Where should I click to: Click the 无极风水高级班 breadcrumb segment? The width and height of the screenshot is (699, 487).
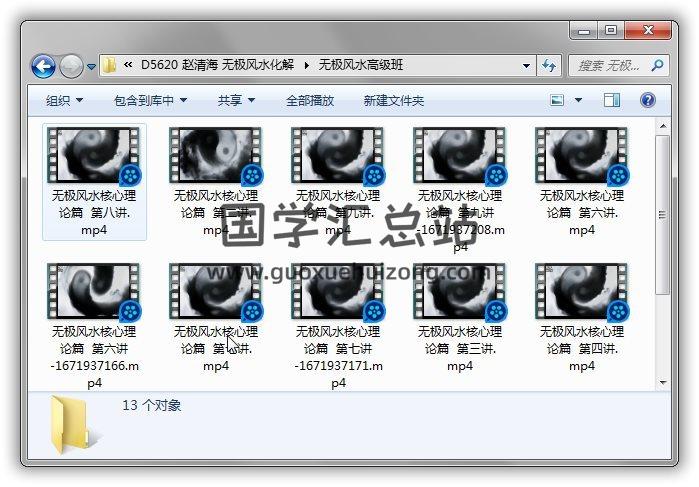point(361,66)
